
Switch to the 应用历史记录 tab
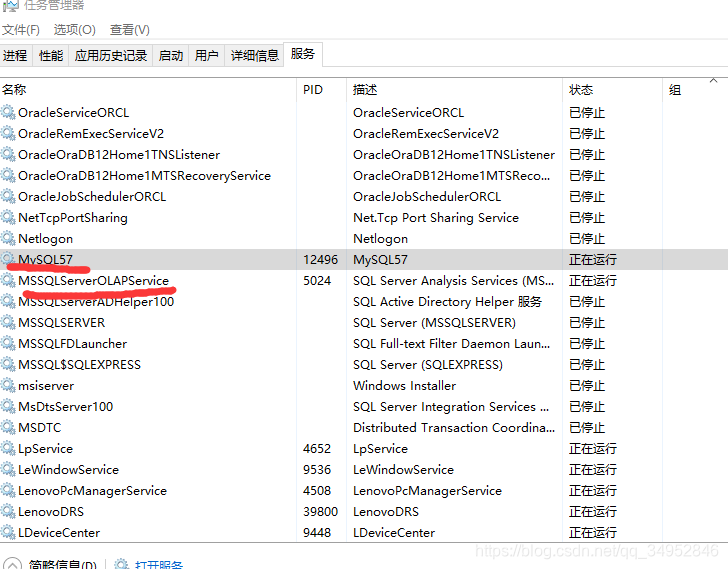click(x=110, y=56)
